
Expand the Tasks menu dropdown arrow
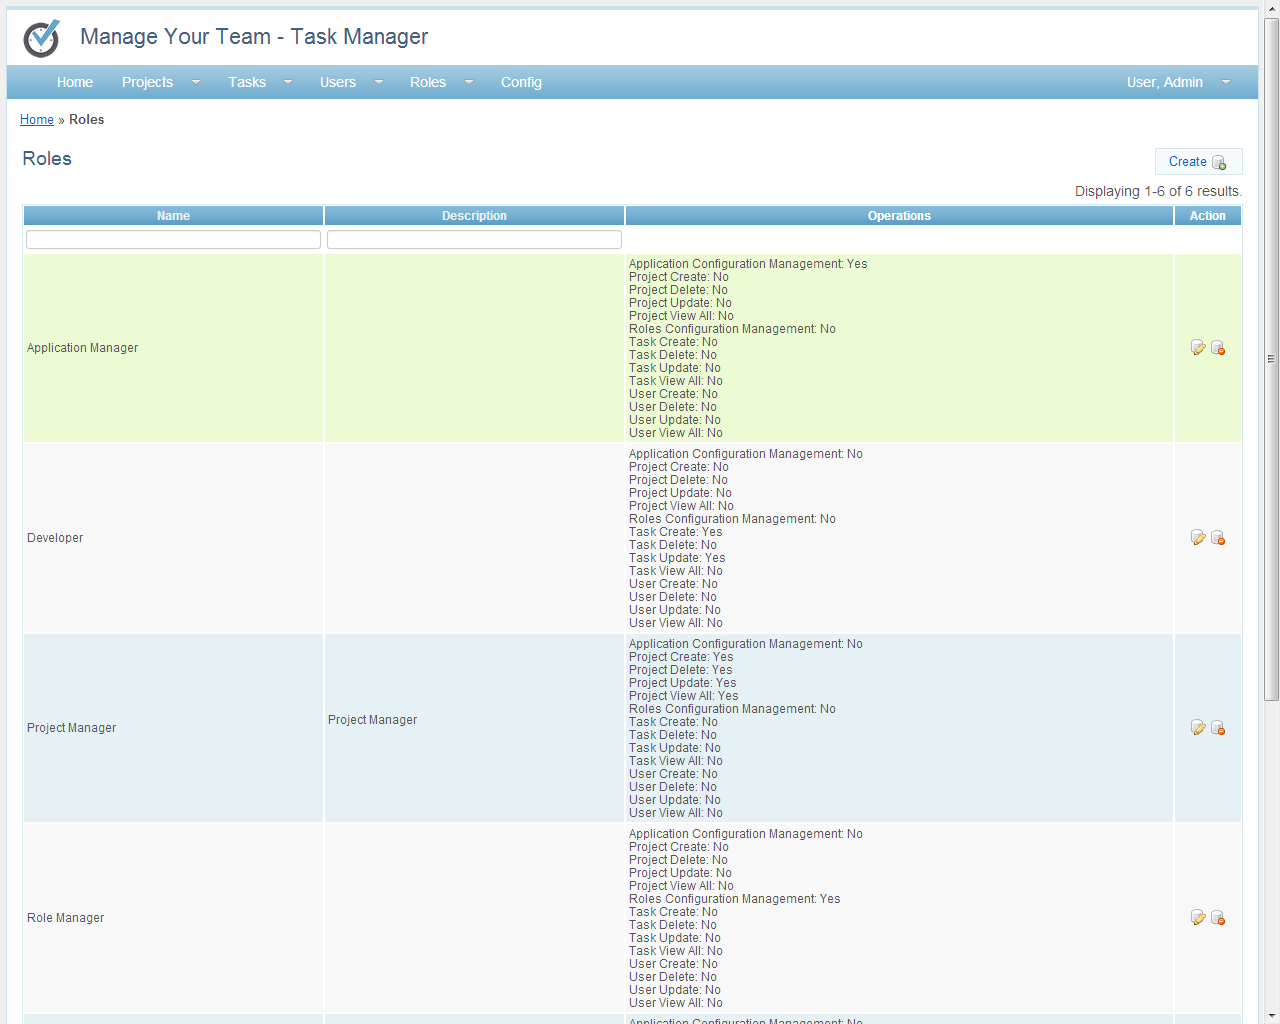[x=288, y=82]
